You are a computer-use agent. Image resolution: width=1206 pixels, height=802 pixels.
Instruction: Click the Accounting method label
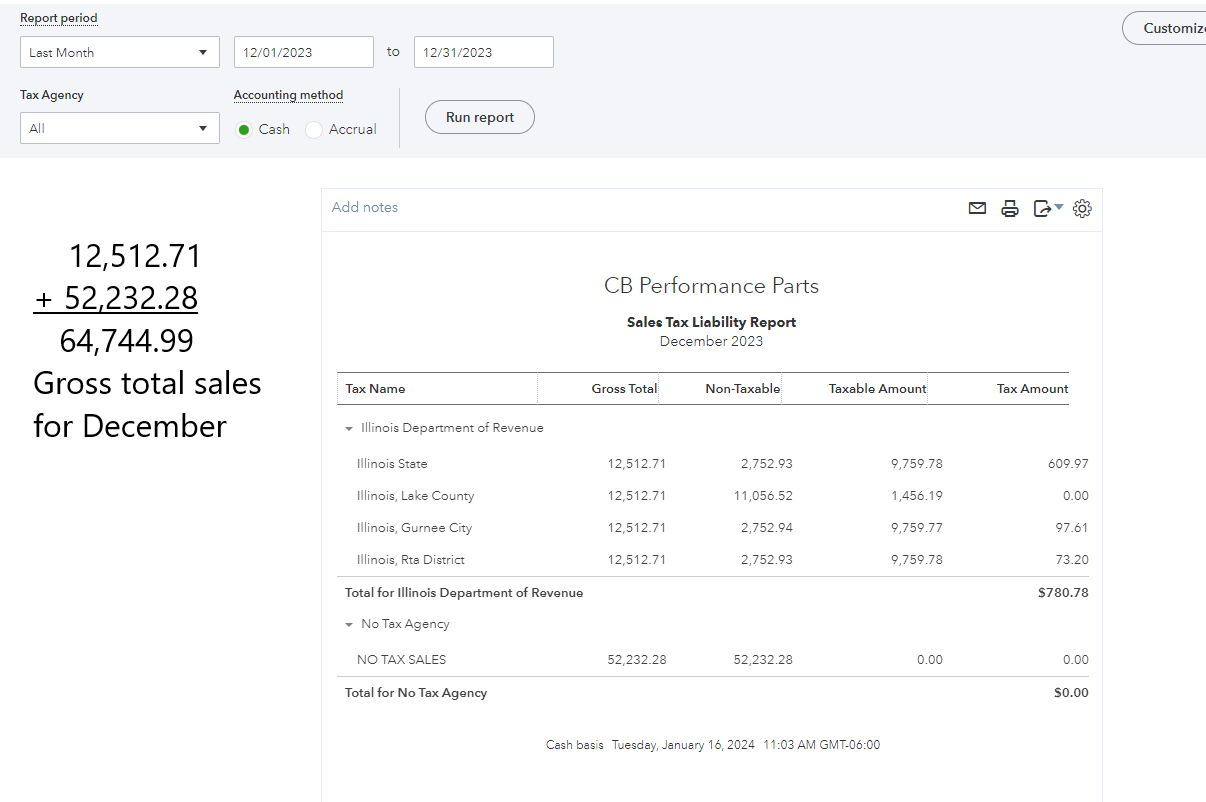288,95
